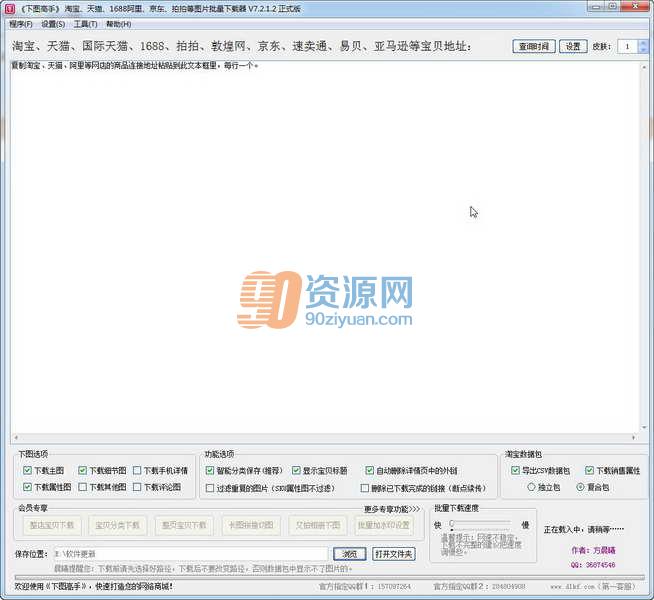
Task: Click the vertical scrollbar up arrow
Action: click(x=644, y=66)
